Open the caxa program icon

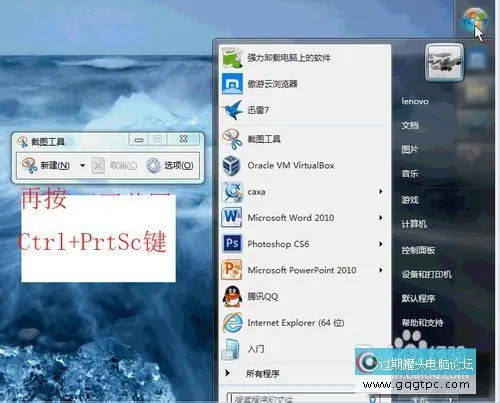click(x=232, y=192)
